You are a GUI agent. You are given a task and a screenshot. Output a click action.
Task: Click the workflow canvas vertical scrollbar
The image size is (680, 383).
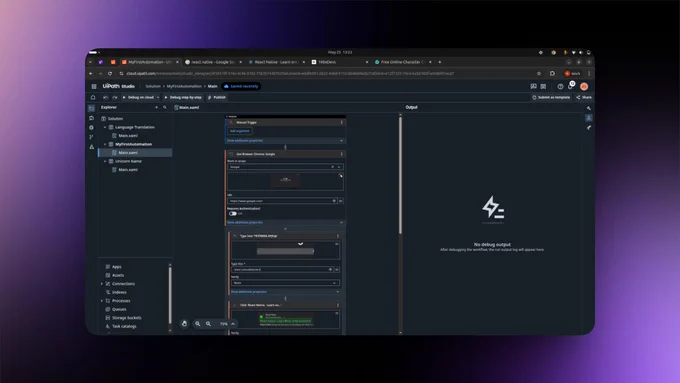[x=400, y=176]
